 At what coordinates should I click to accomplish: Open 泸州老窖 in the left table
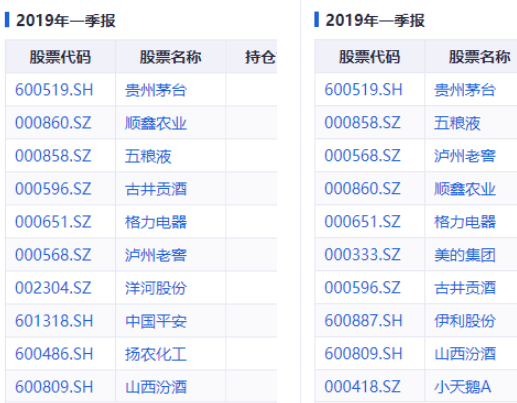156,255
